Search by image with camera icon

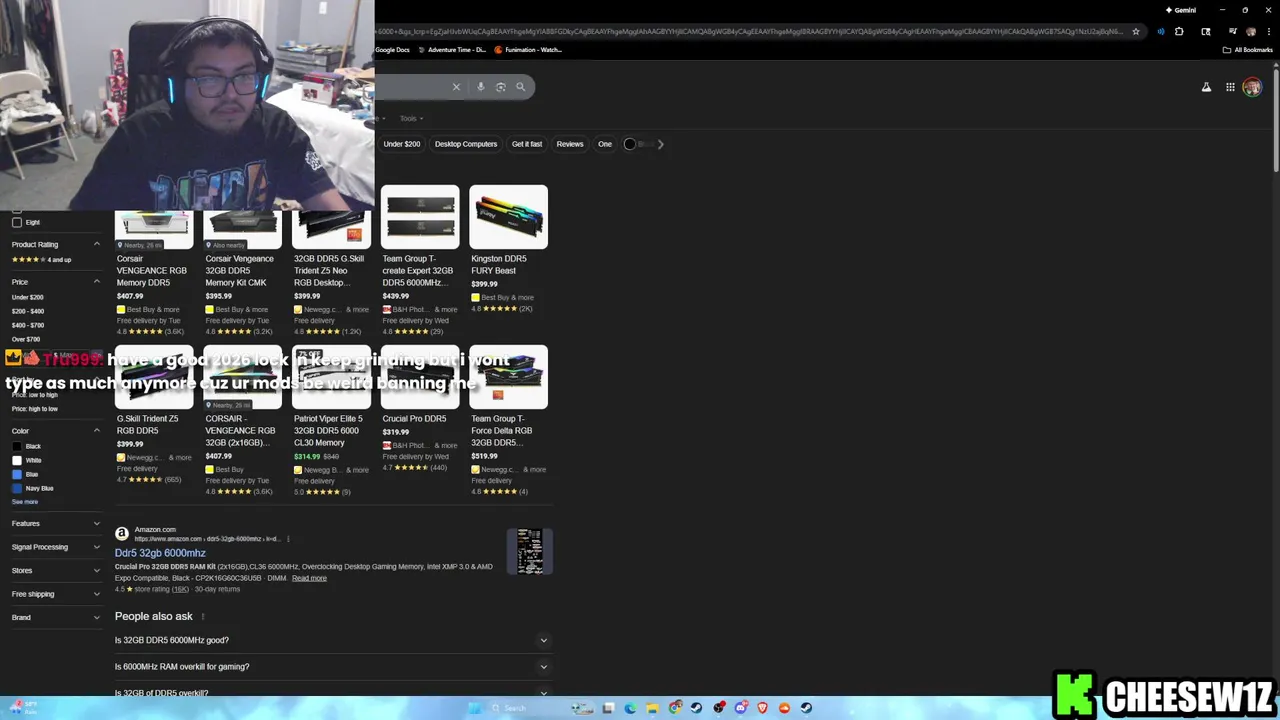tap(500, 87)
